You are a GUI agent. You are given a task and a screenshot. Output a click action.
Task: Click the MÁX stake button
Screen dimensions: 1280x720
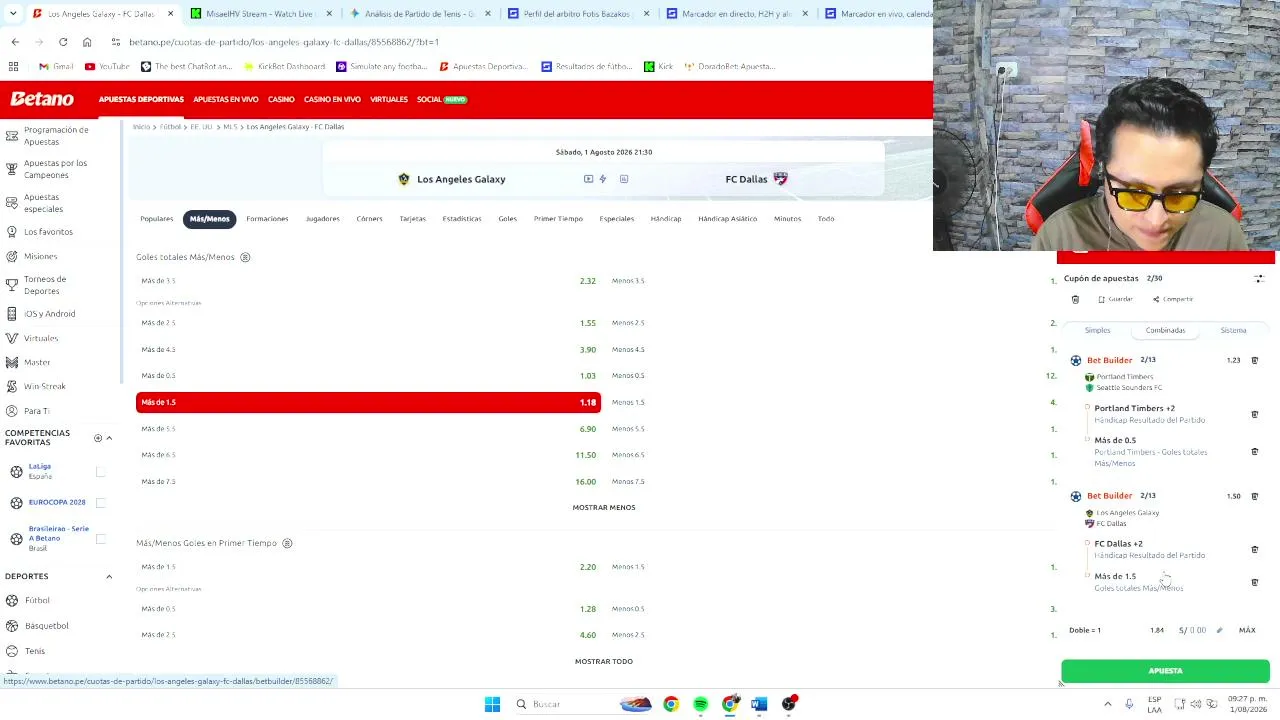pyautogui.click(x=1247, y=630)
